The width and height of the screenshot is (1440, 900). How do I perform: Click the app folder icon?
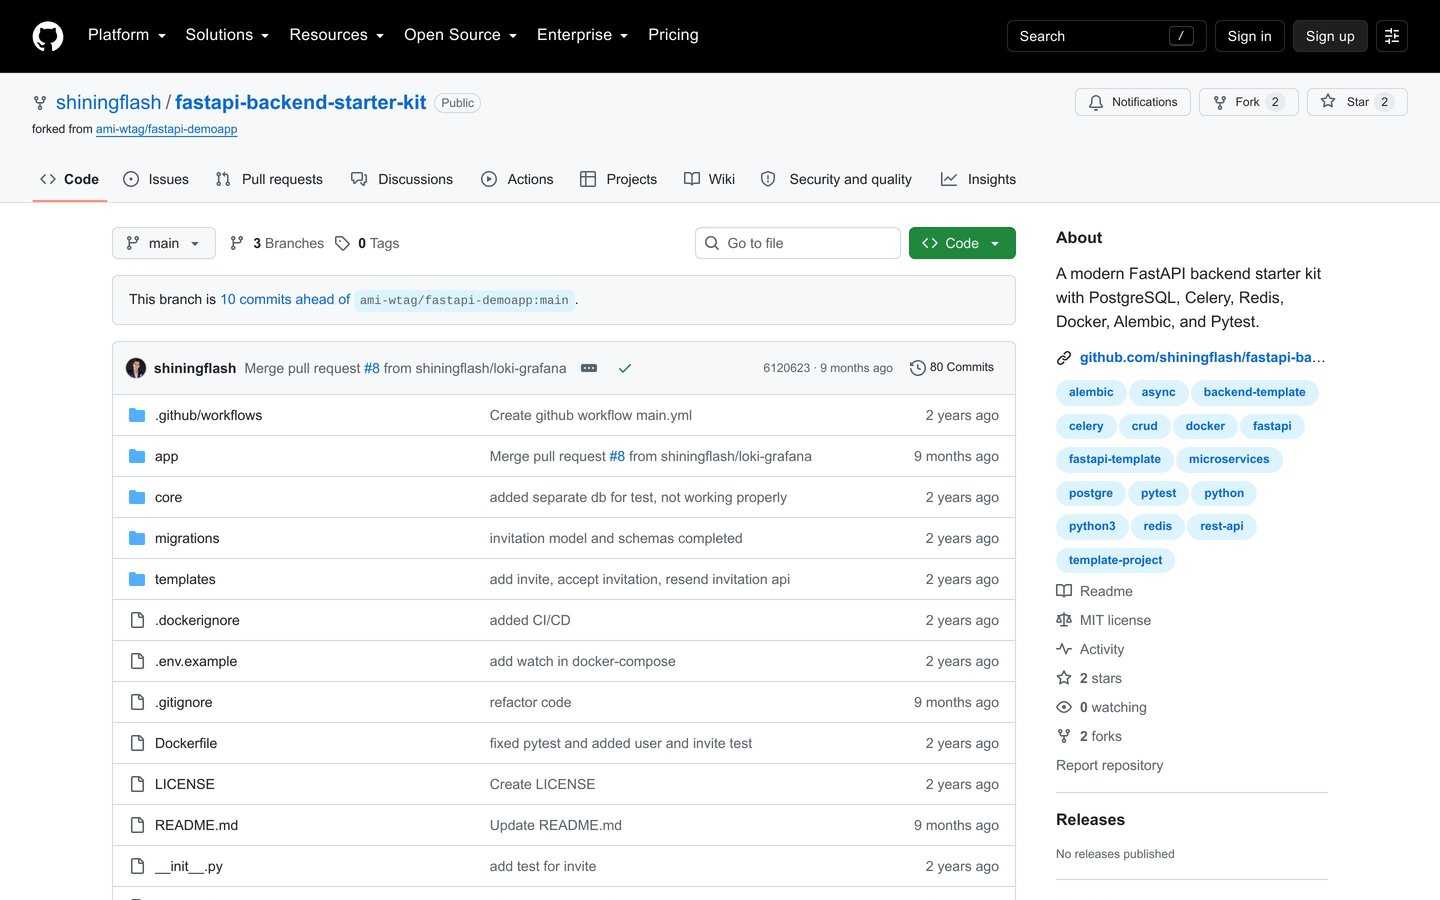[x=137, y=456]
